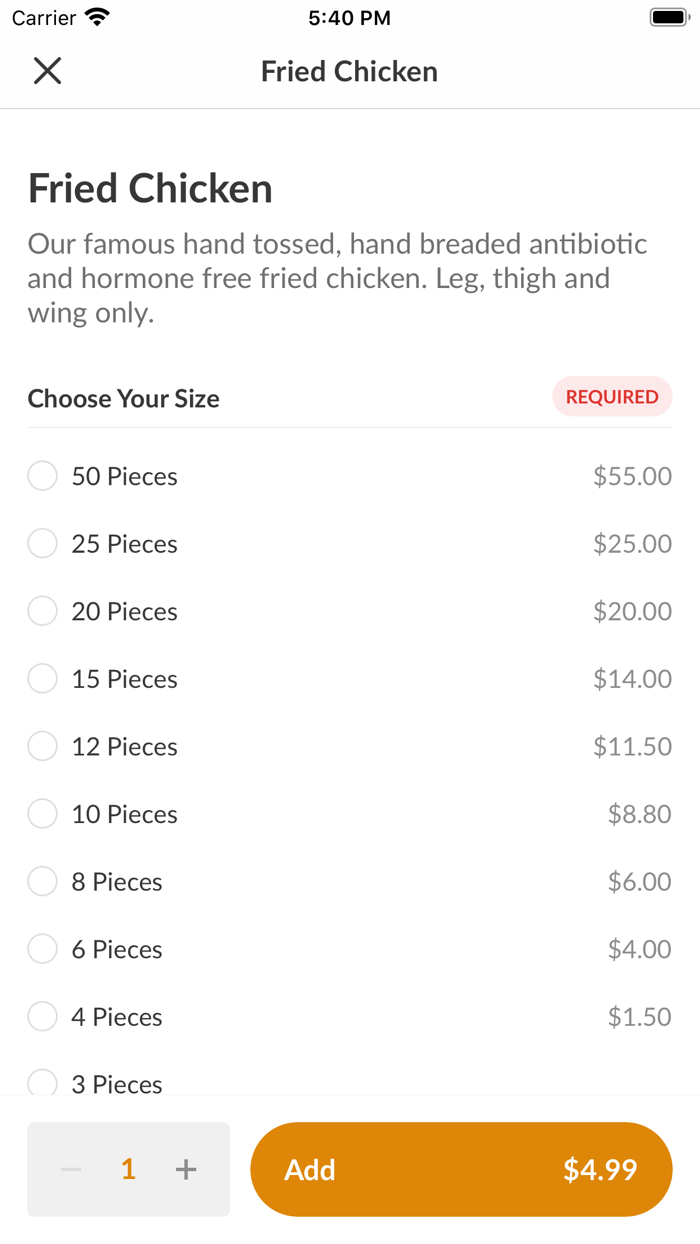
Task: Choose the 4 Pieces size
Action: pyautogui.click(x=42, y=1017)
